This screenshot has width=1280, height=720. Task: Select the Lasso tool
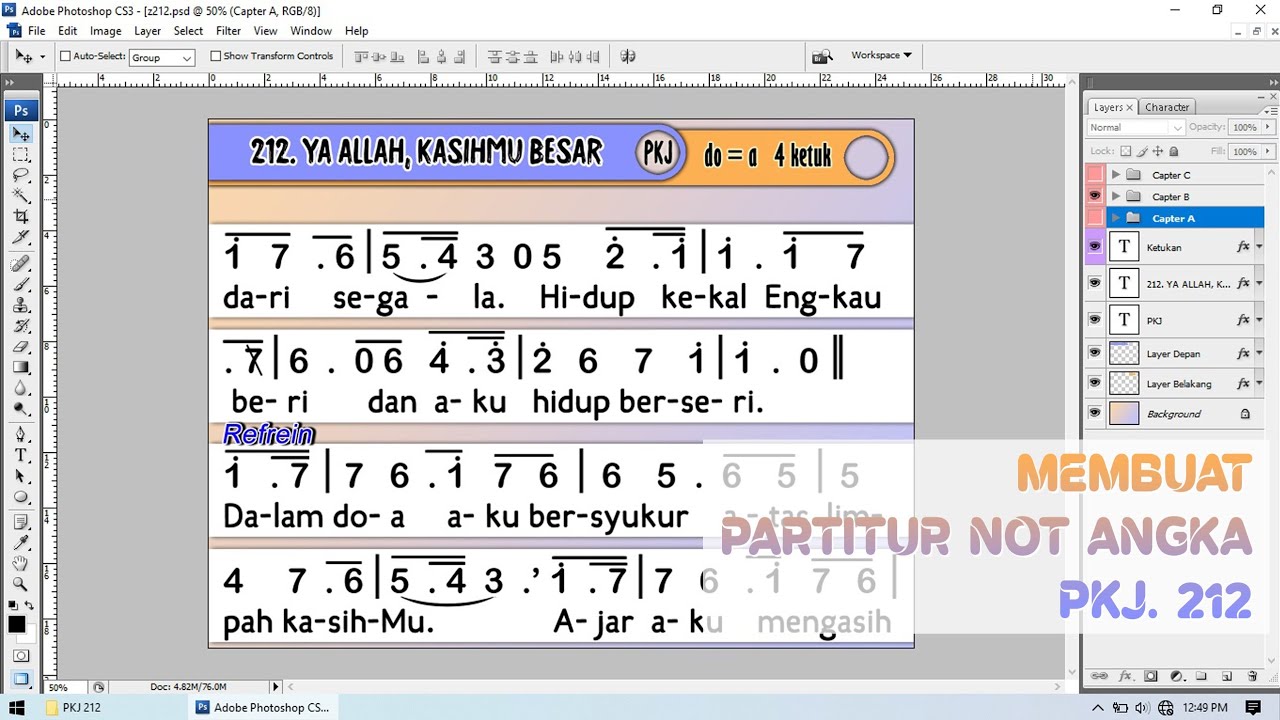[x=21, y=174]
